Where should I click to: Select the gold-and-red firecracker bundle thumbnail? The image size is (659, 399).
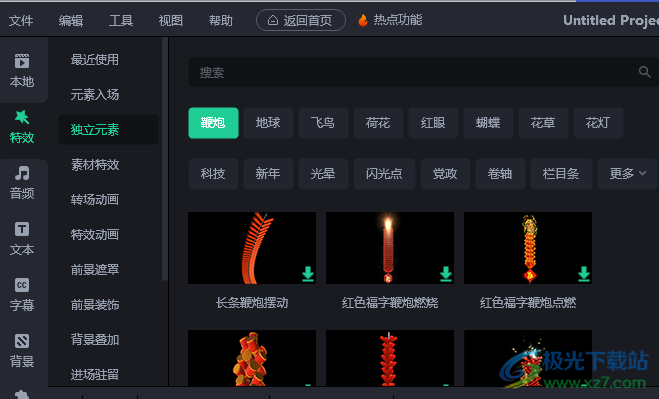tap(252, 358)
